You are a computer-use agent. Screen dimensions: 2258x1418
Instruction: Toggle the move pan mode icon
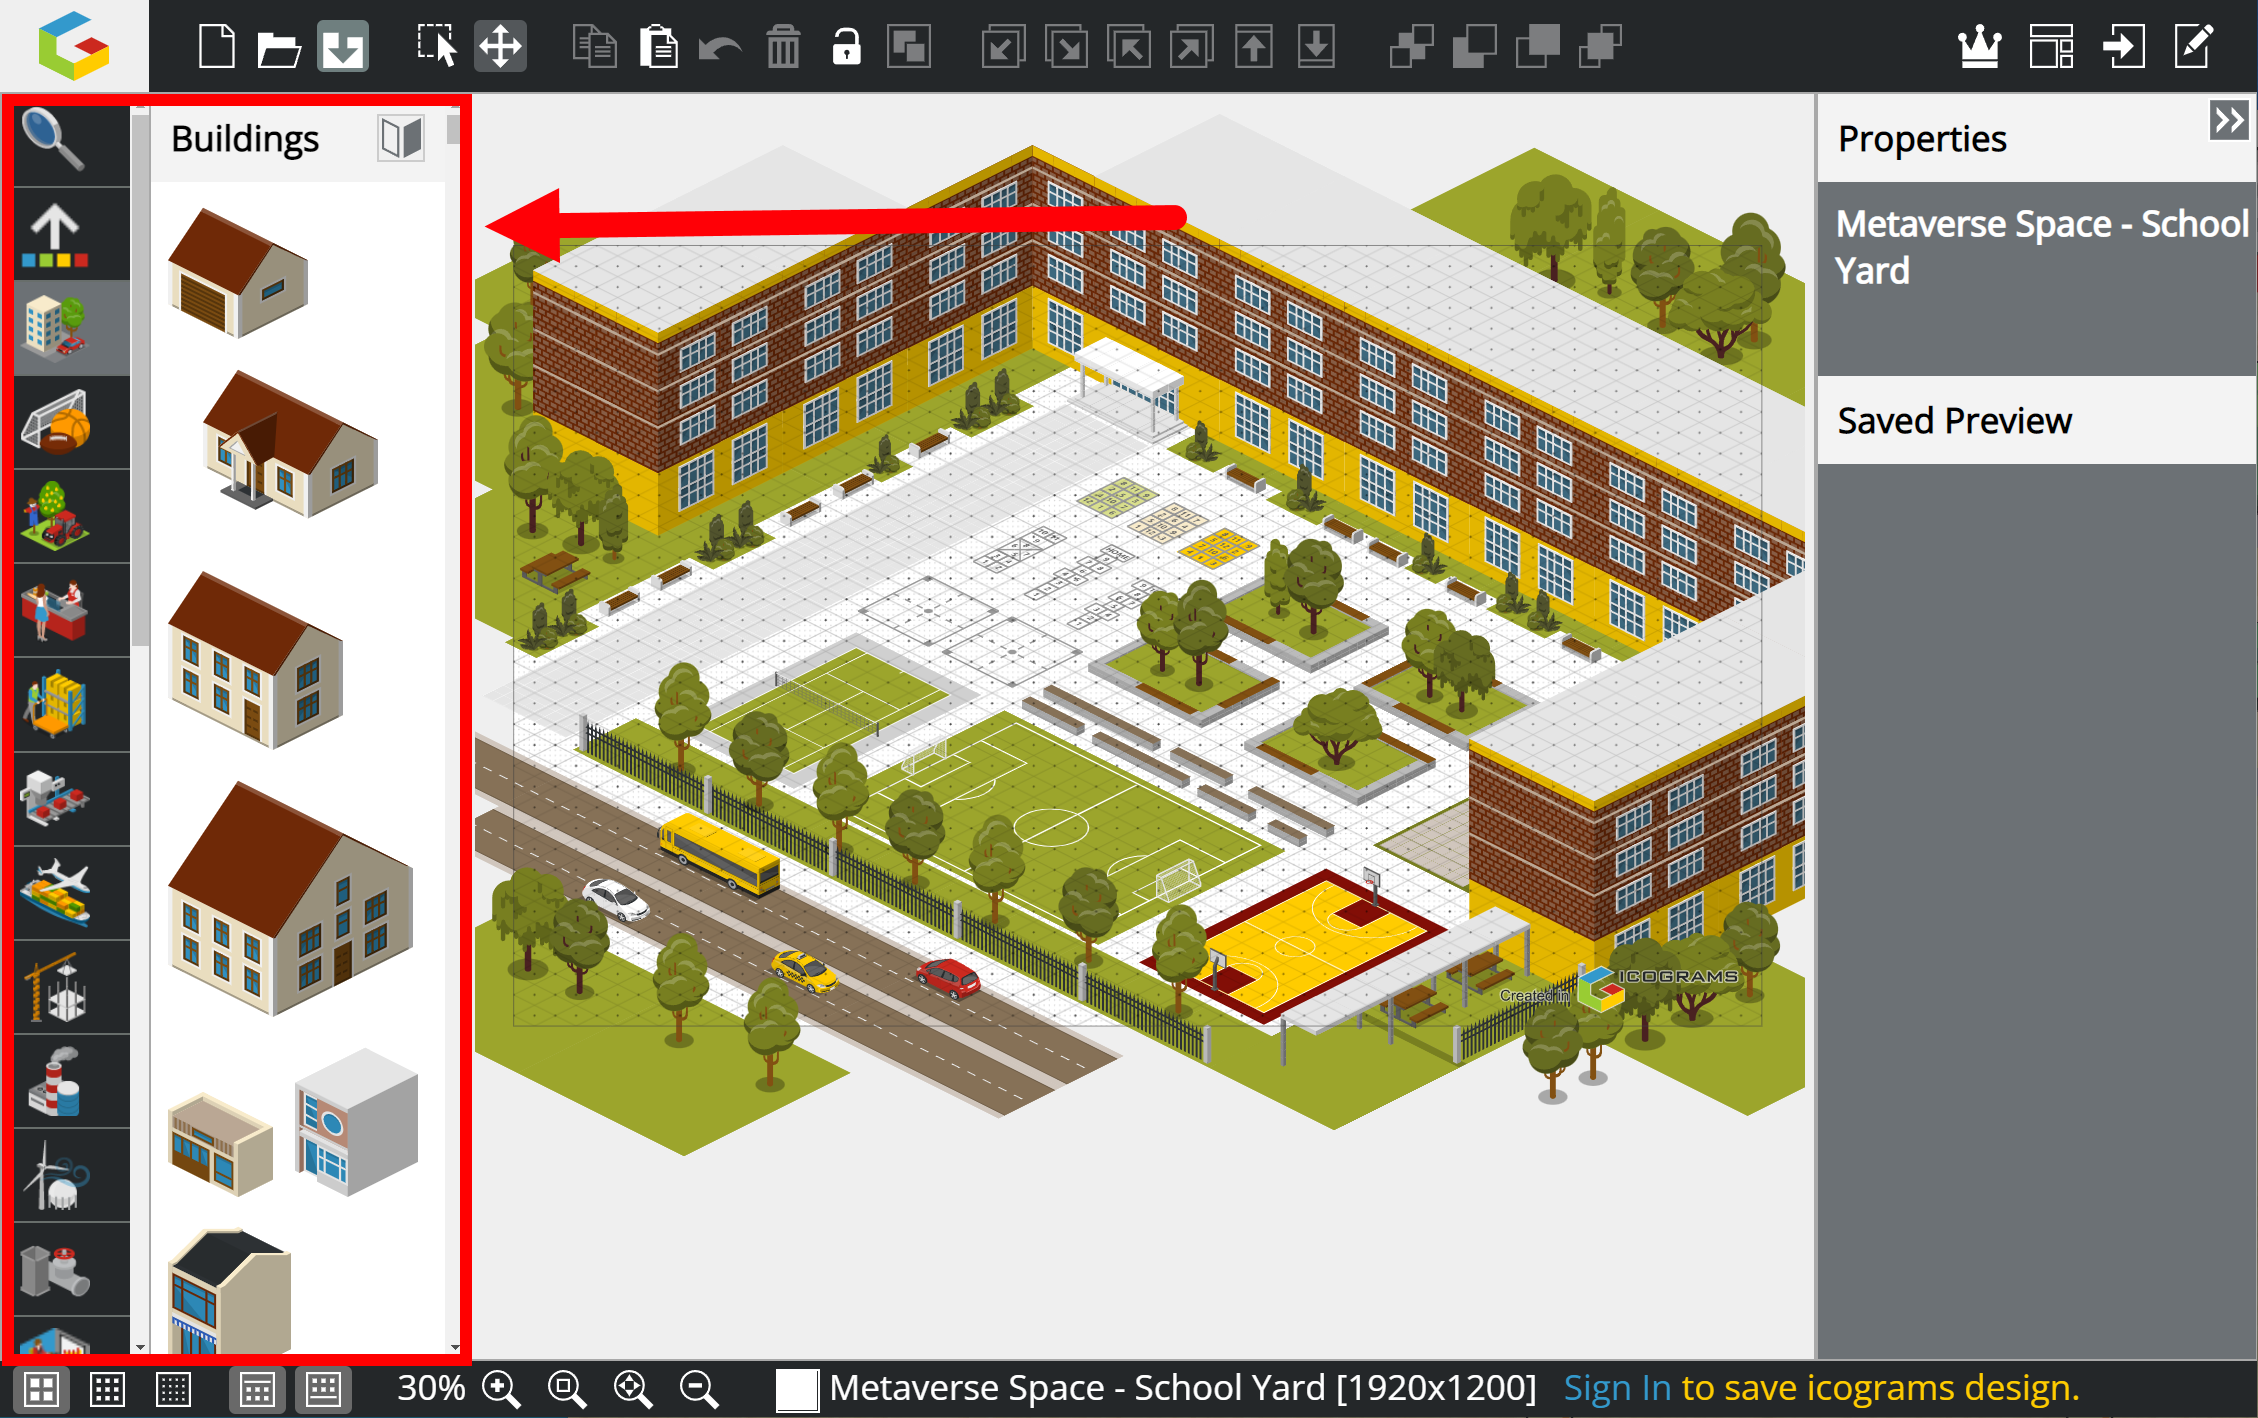(500, 46)
